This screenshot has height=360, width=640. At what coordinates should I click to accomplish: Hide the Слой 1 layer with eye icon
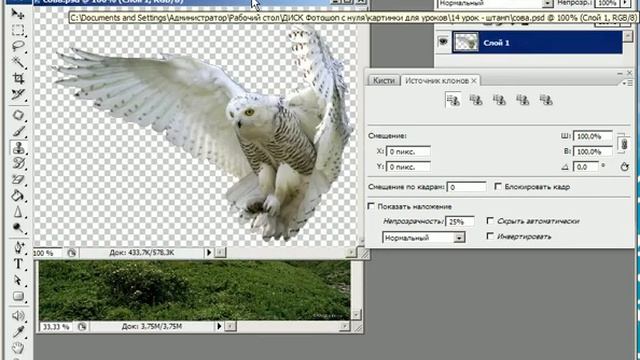[x=443, y=42]
